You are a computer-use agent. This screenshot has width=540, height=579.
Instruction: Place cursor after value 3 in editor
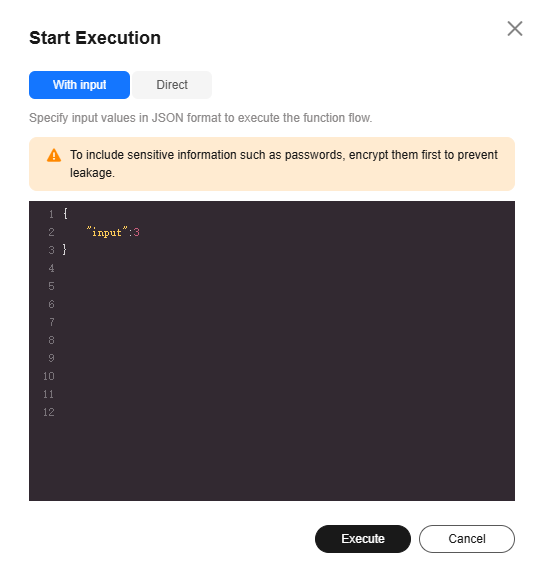click(140, 232)
